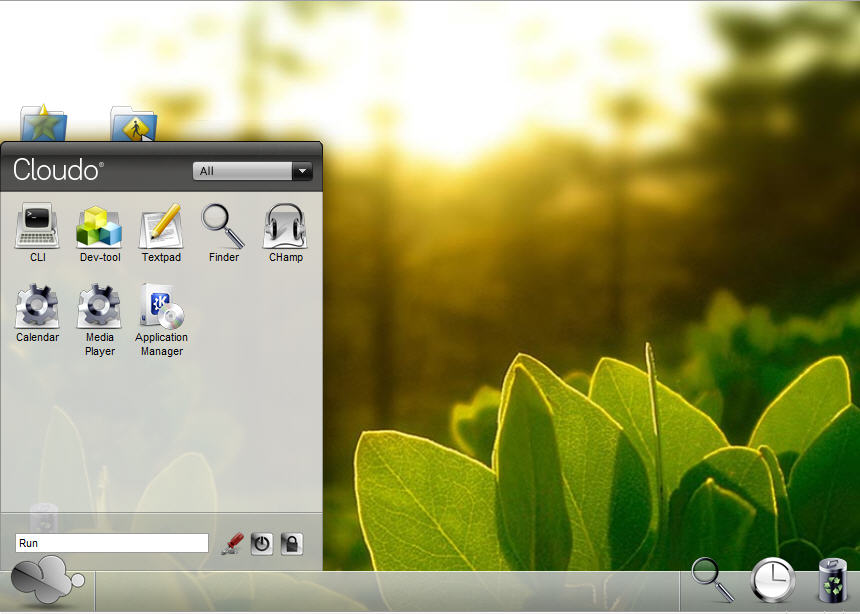Viewport: 860px width, 614px height.
Task: Open the recycle bin in taskbar
Action: click(833, 581)
